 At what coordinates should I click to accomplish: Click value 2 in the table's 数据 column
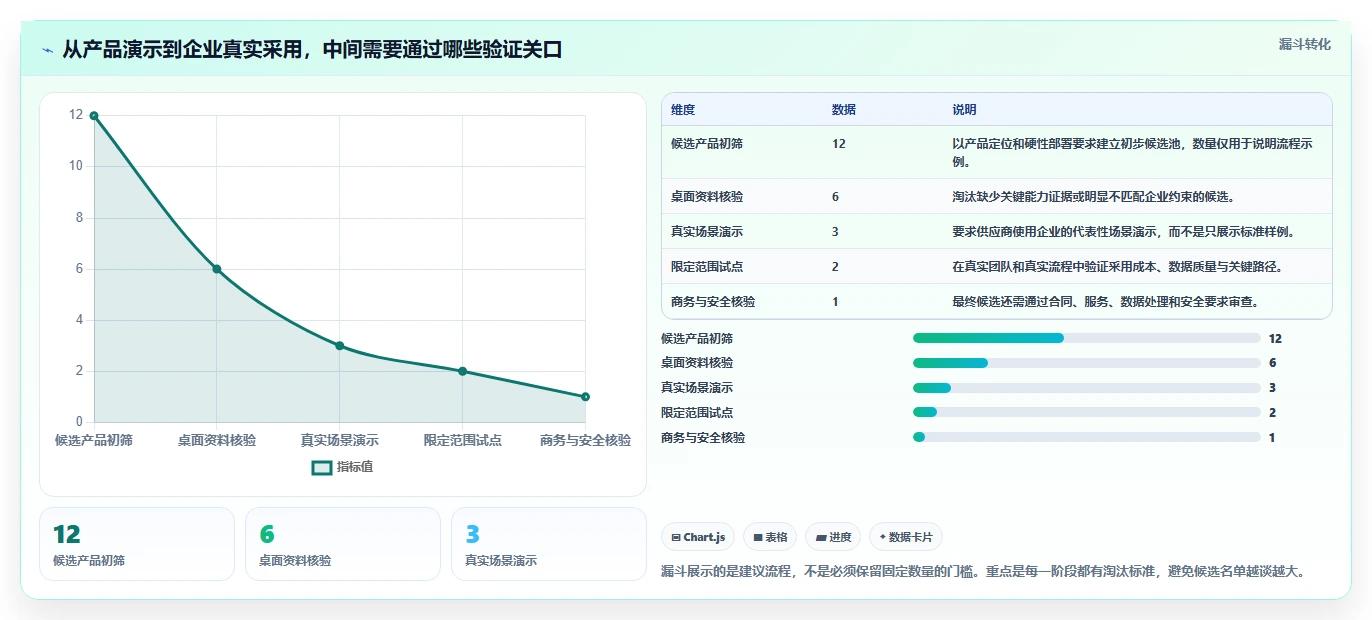point(836,267)
